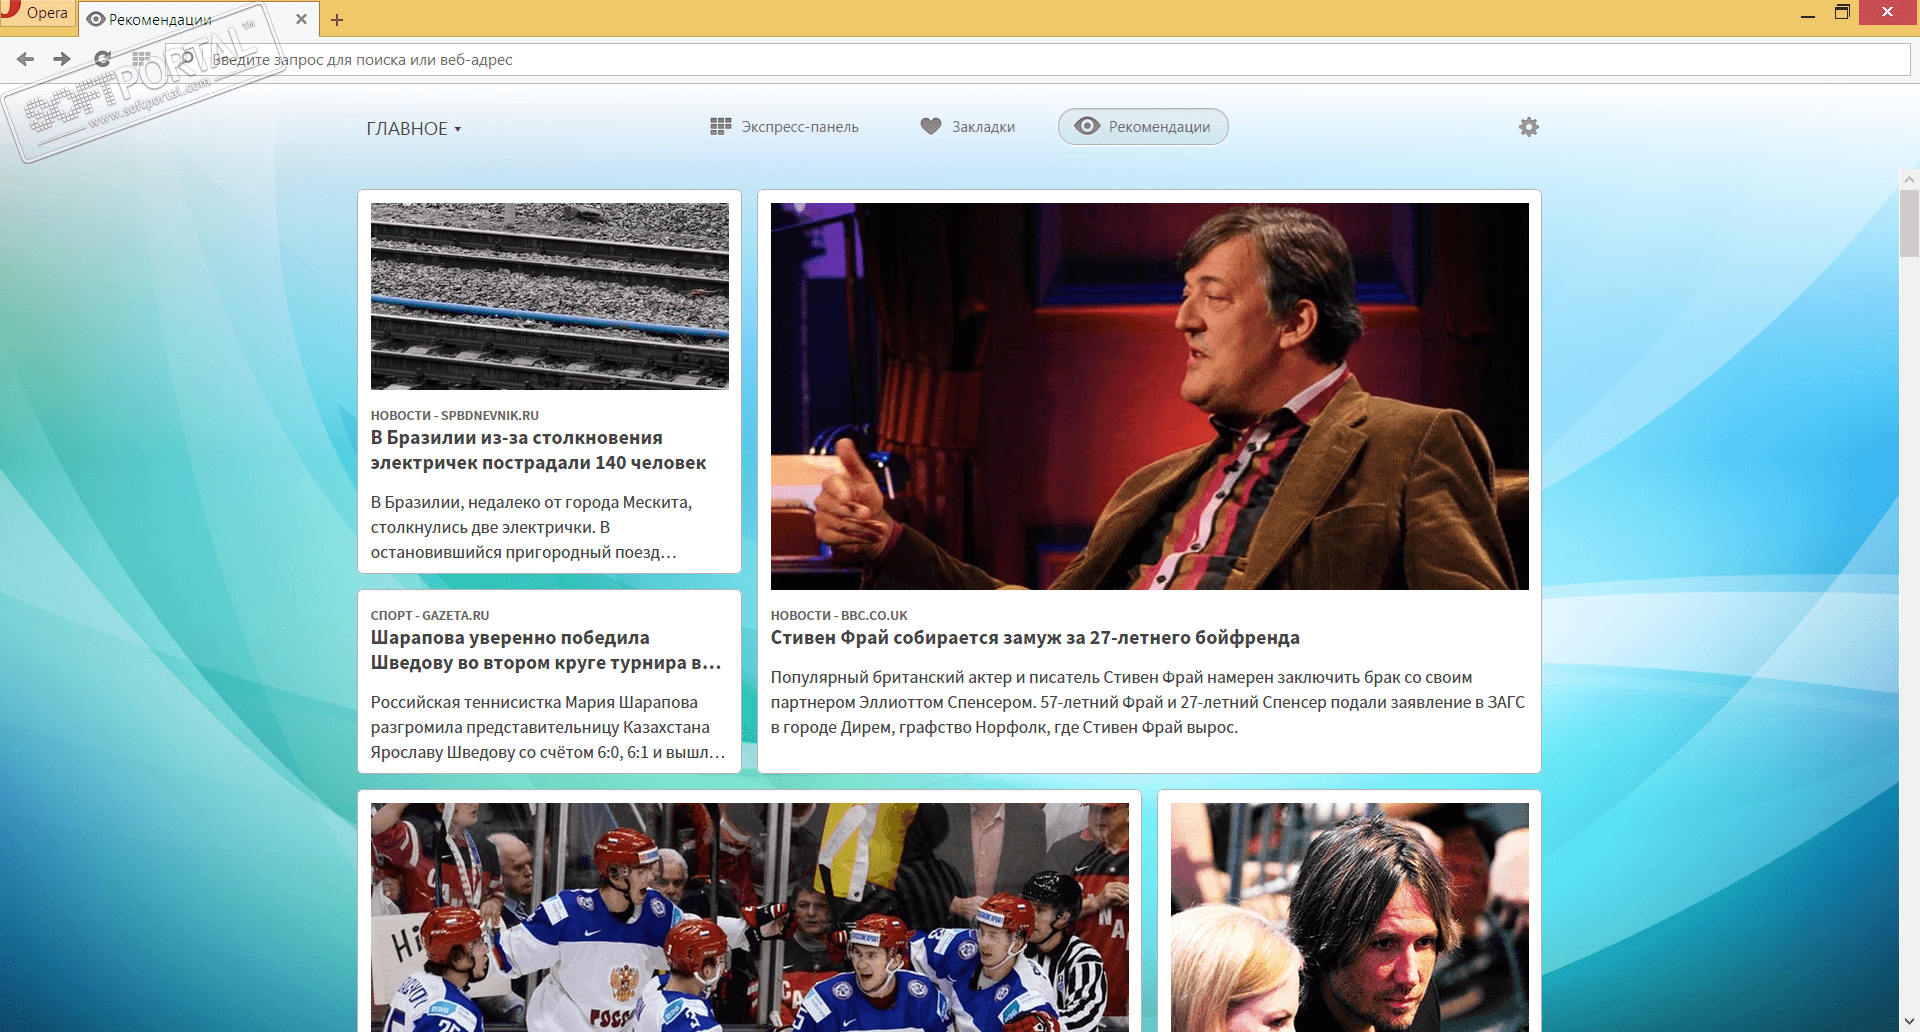Click the НОВОСТИ - SPBDNEVNIK.RU source label
1920x1032 pixels.
click(x=455, y=416)
